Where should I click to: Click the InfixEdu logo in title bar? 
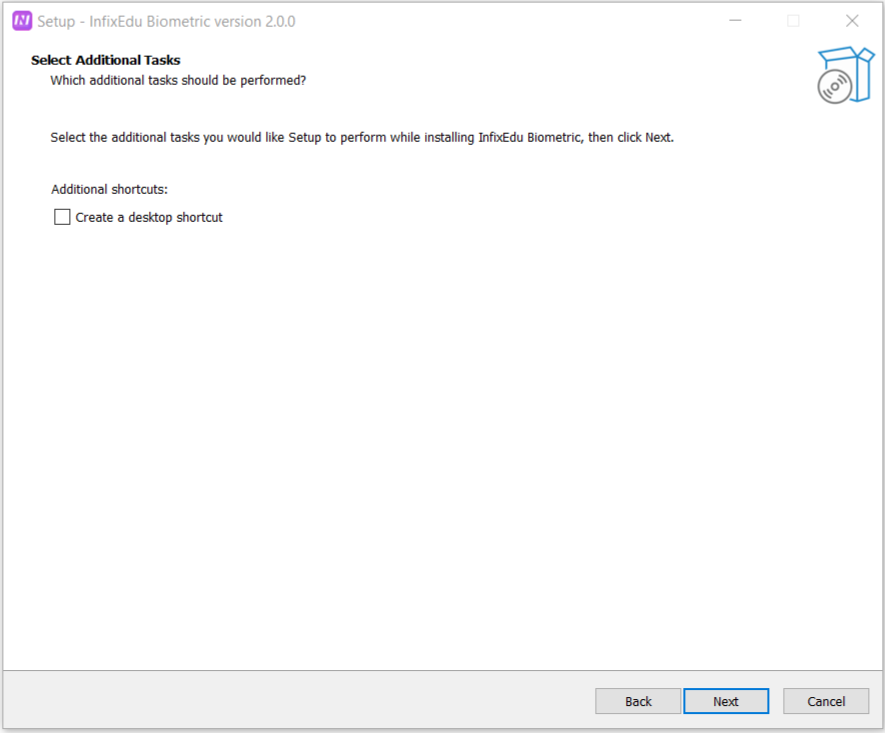(x=22, y=21)
